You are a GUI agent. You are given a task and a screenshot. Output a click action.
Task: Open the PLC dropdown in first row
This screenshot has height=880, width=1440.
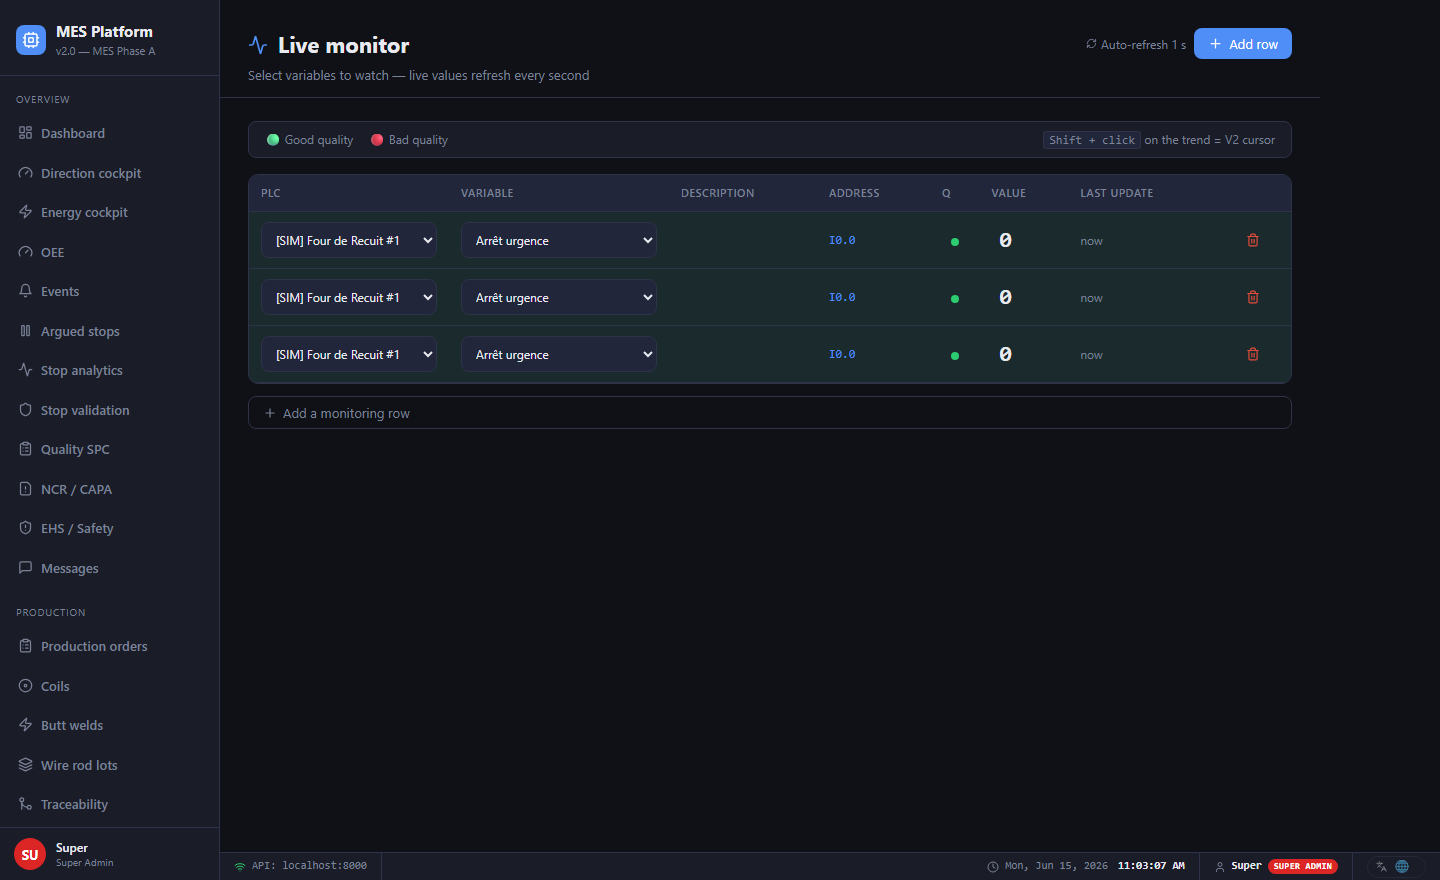coord(349,240)
